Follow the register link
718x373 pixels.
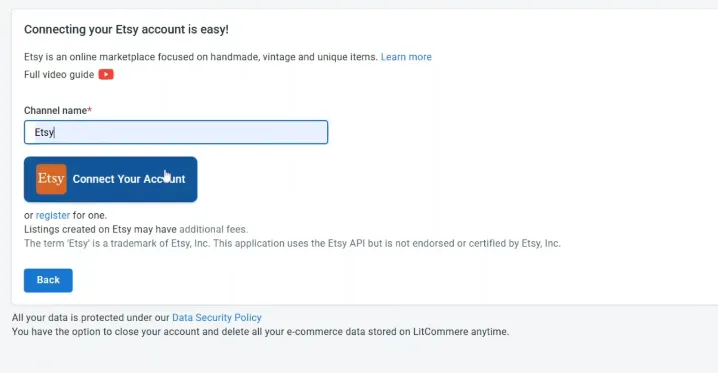click(x=53, y=215)
